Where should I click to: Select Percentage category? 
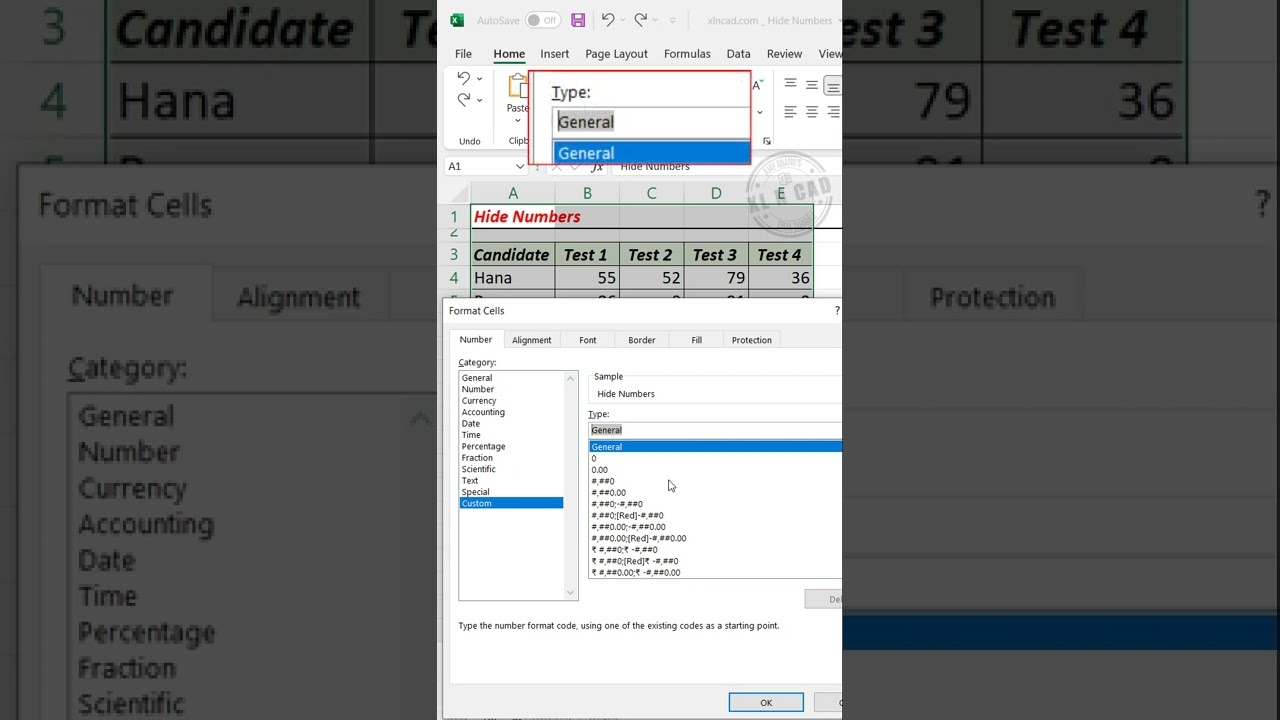(511, 447)
